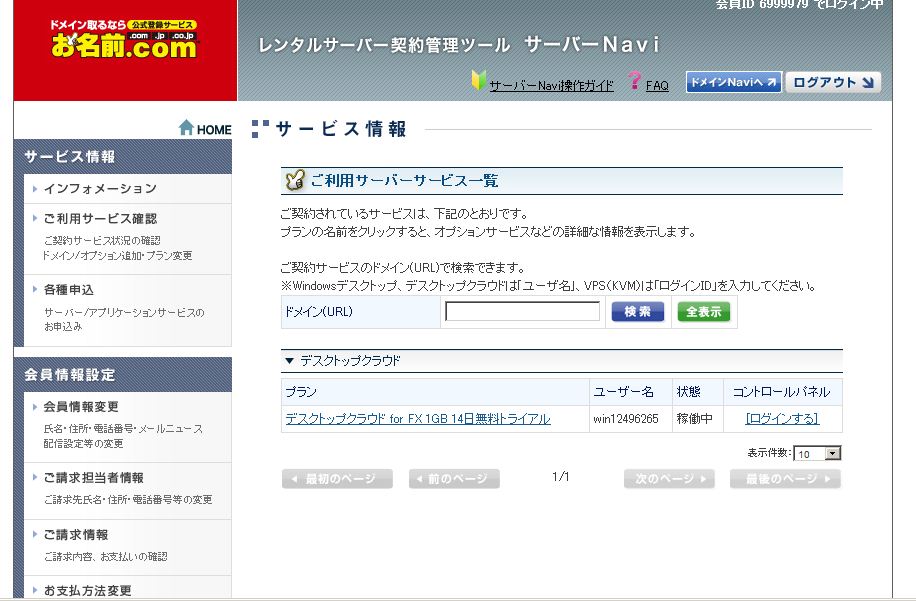This screenshot has height=601, width=916.
Task: Click the ご利用サーバーサービス一覧 heading icon
Action: click(x=295, y=180)
